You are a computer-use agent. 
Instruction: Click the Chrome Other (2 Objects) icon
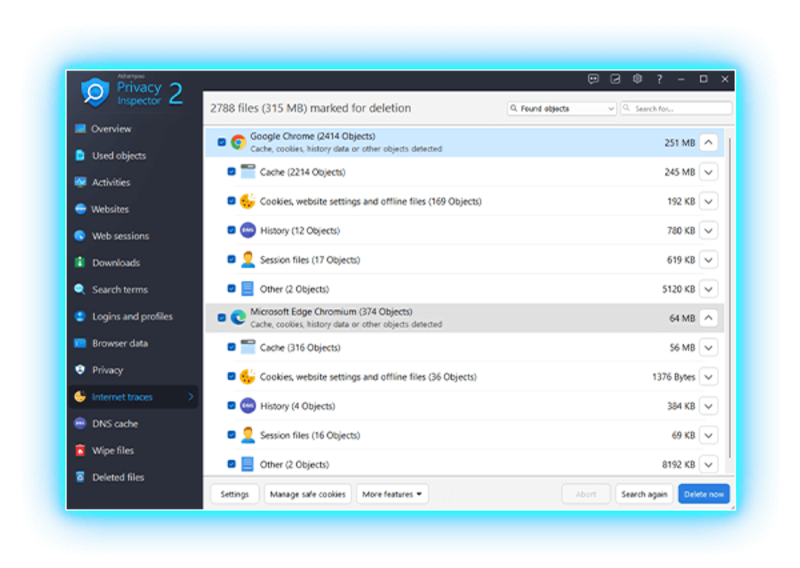[x=247, y=289]
